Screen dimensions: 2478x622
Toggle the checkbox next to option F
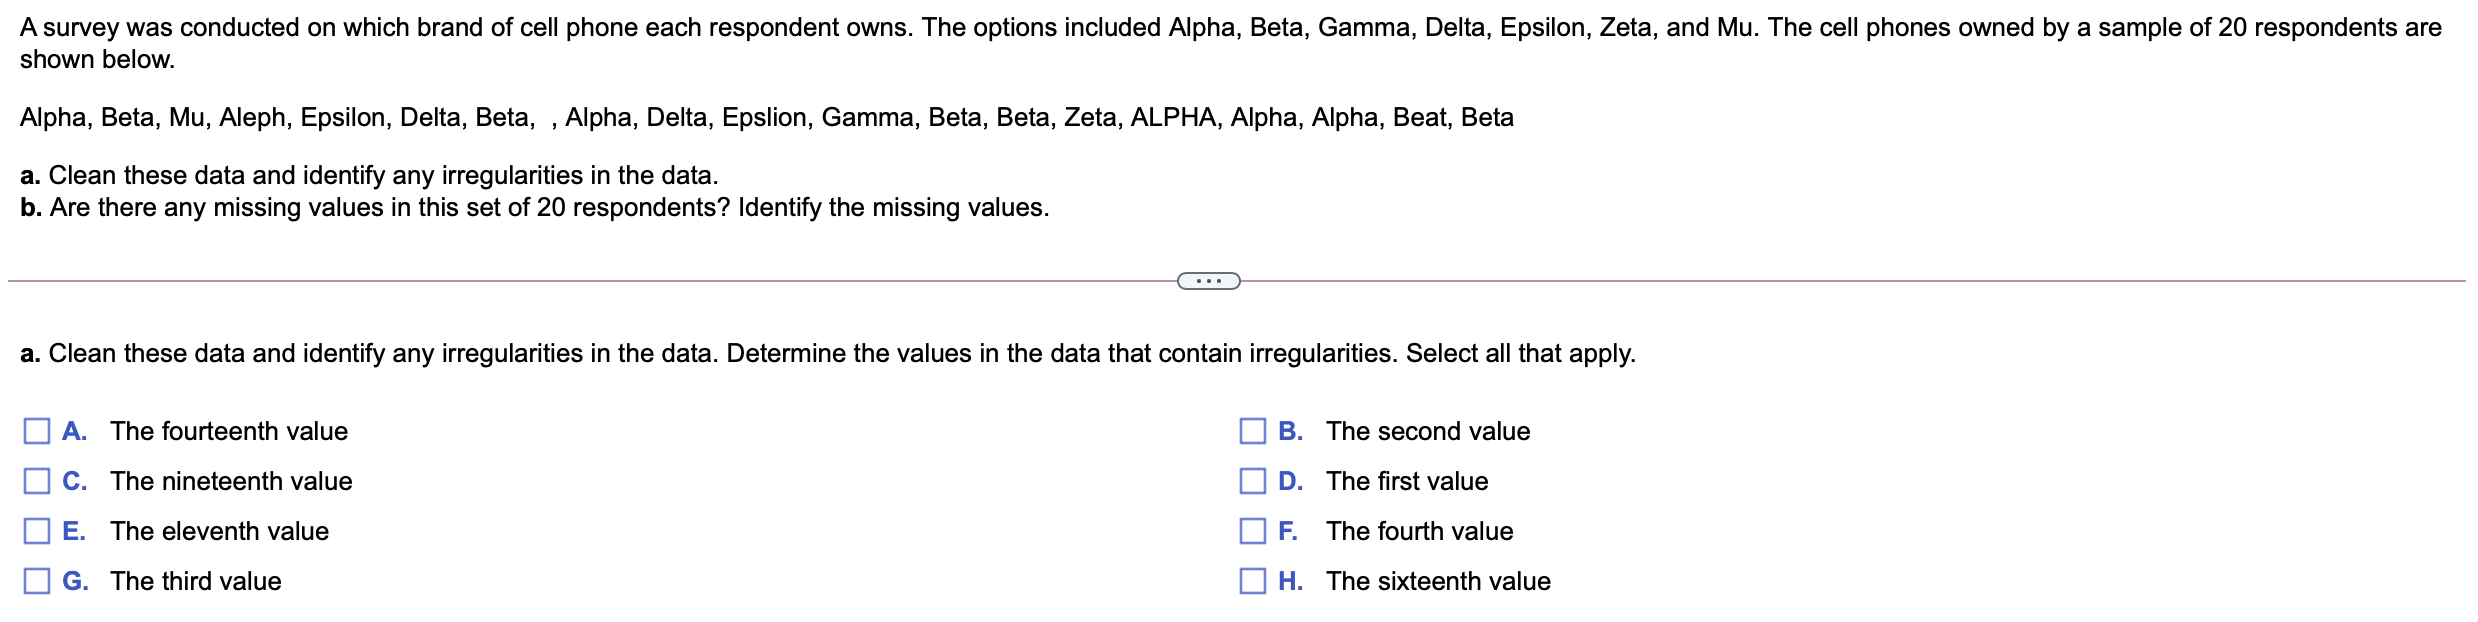click(x=1252, y=531)
